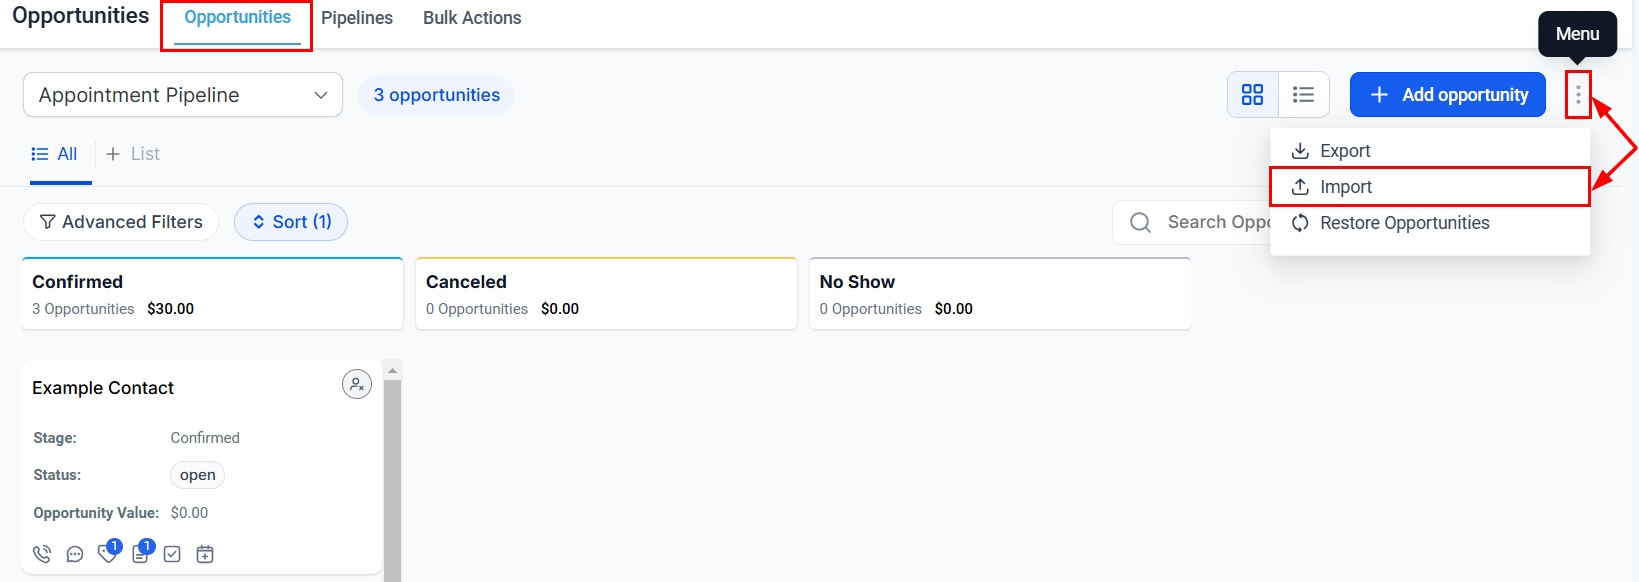This screenshot has width=1639, height=582.
Task: Click the Add opportunity button
Action: click(1447, 95)
